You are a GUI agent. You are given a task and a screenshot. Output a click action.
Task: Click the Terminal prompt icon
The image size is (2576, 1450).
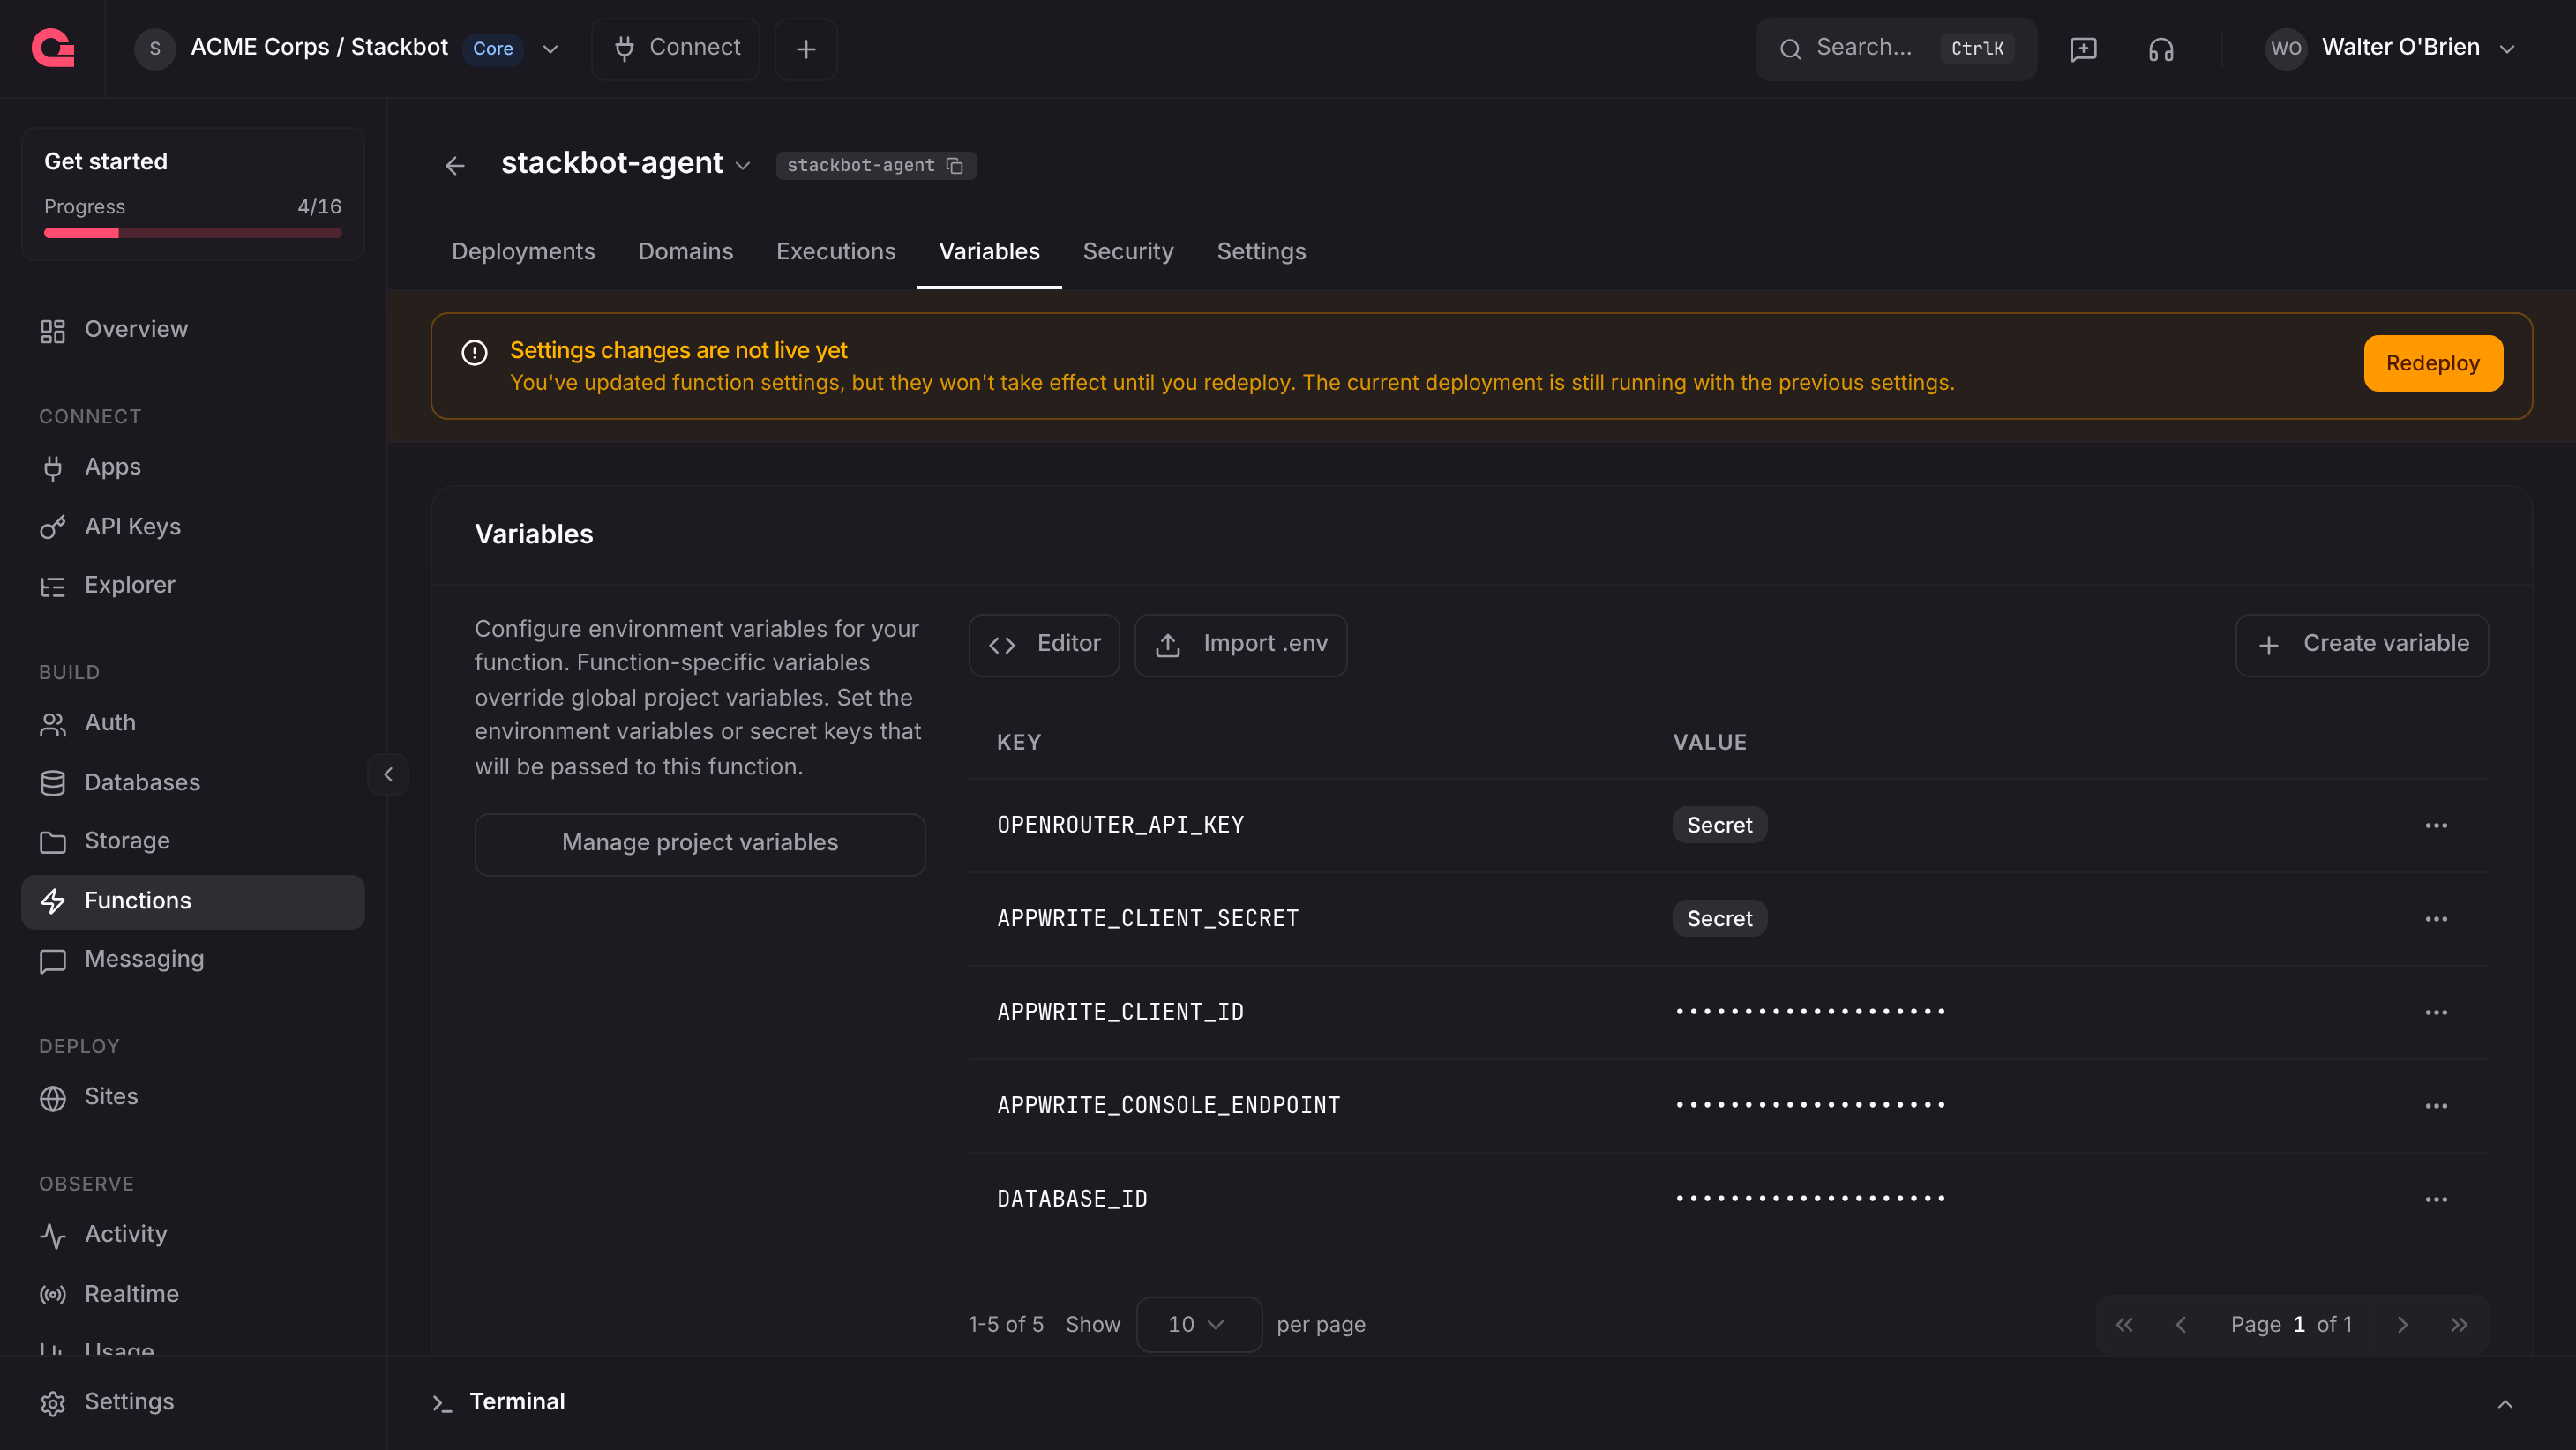click(442, 1403)
